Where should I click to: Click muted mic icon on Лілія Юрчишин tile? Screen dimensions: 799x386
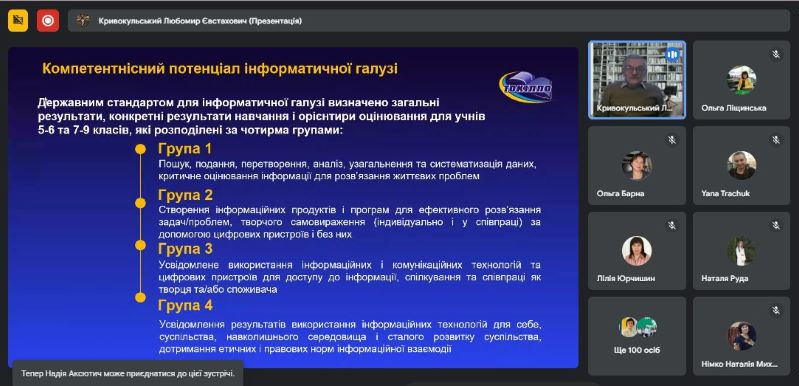[672, 225]
